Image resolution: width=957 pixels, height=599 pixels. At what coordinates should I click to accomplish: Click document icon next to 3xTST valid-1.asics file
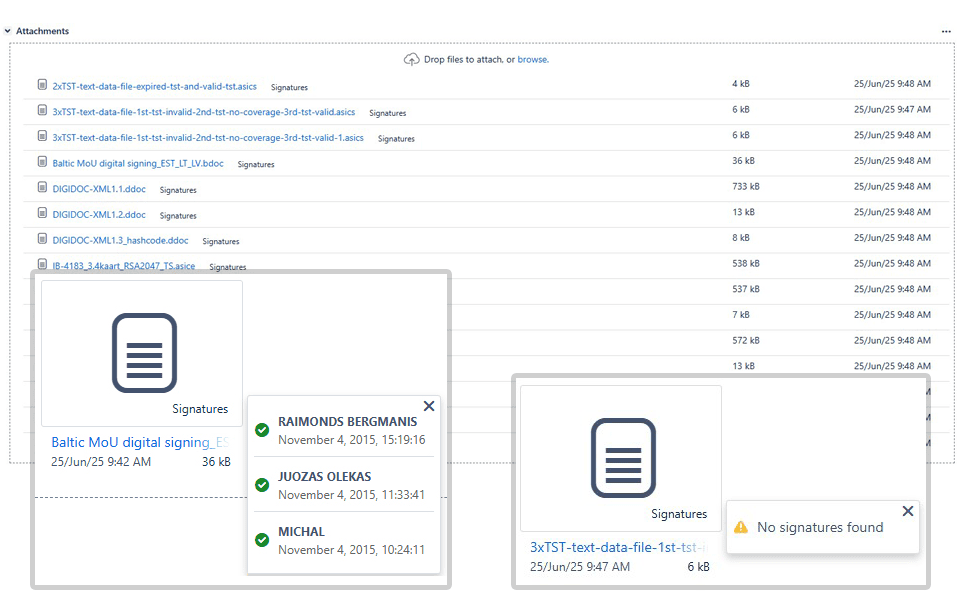click(x=42, y=136)
